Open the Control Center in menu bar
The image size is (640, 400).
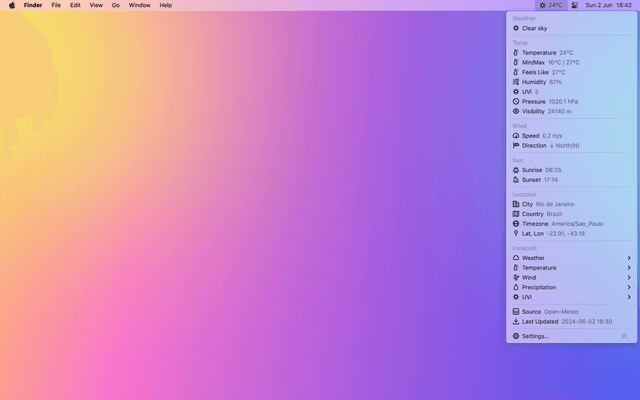[574, 5]
